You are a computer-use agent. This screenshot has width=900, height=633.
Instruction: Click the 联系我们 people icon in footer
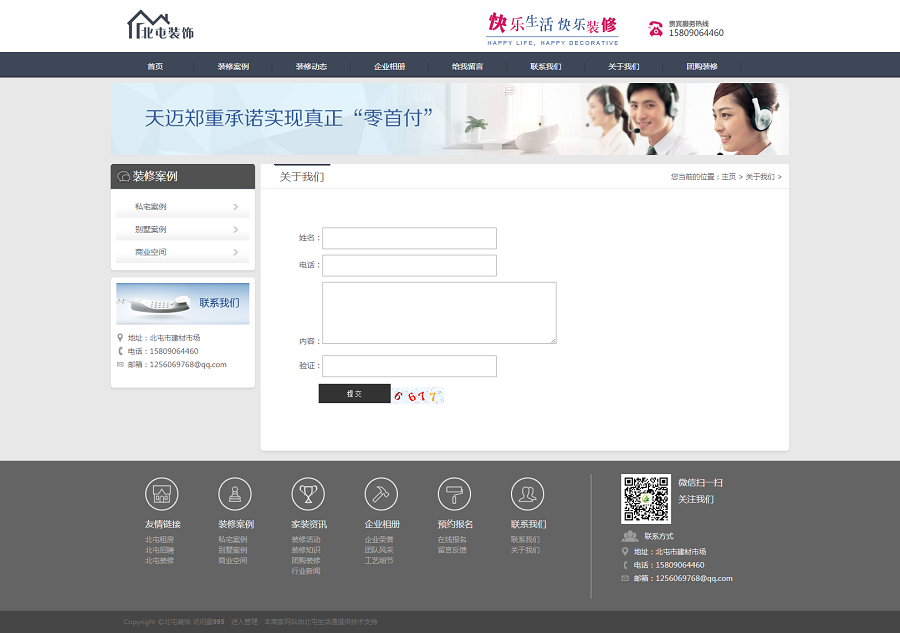527,494
